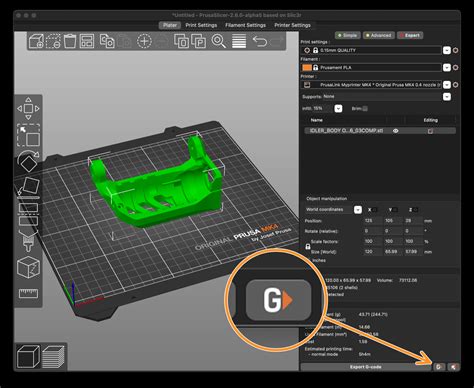Switch to the 3D editor view
Screen dimensions: 474x388
(28, 356)
